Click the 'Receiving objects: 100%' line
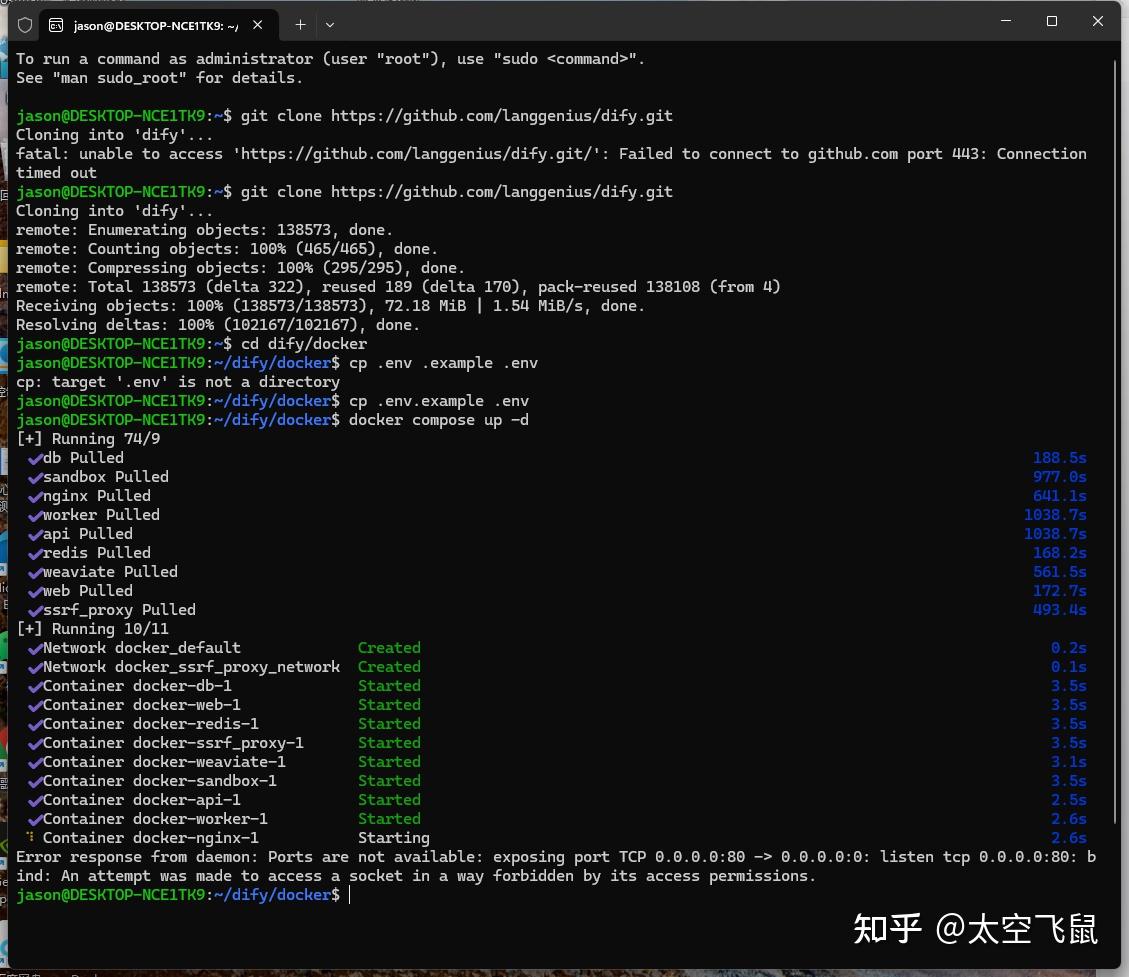 (x=330, y=306)
